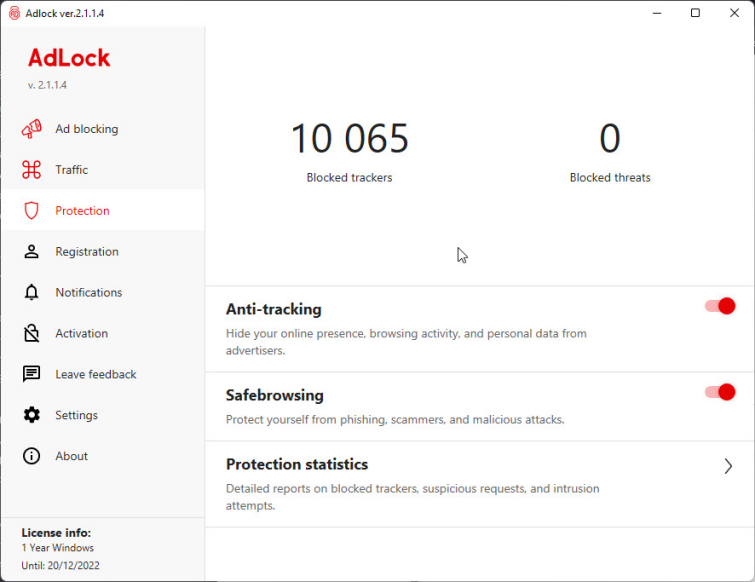
Task: Open the Protection statistics row title
Action: (297, 464)
